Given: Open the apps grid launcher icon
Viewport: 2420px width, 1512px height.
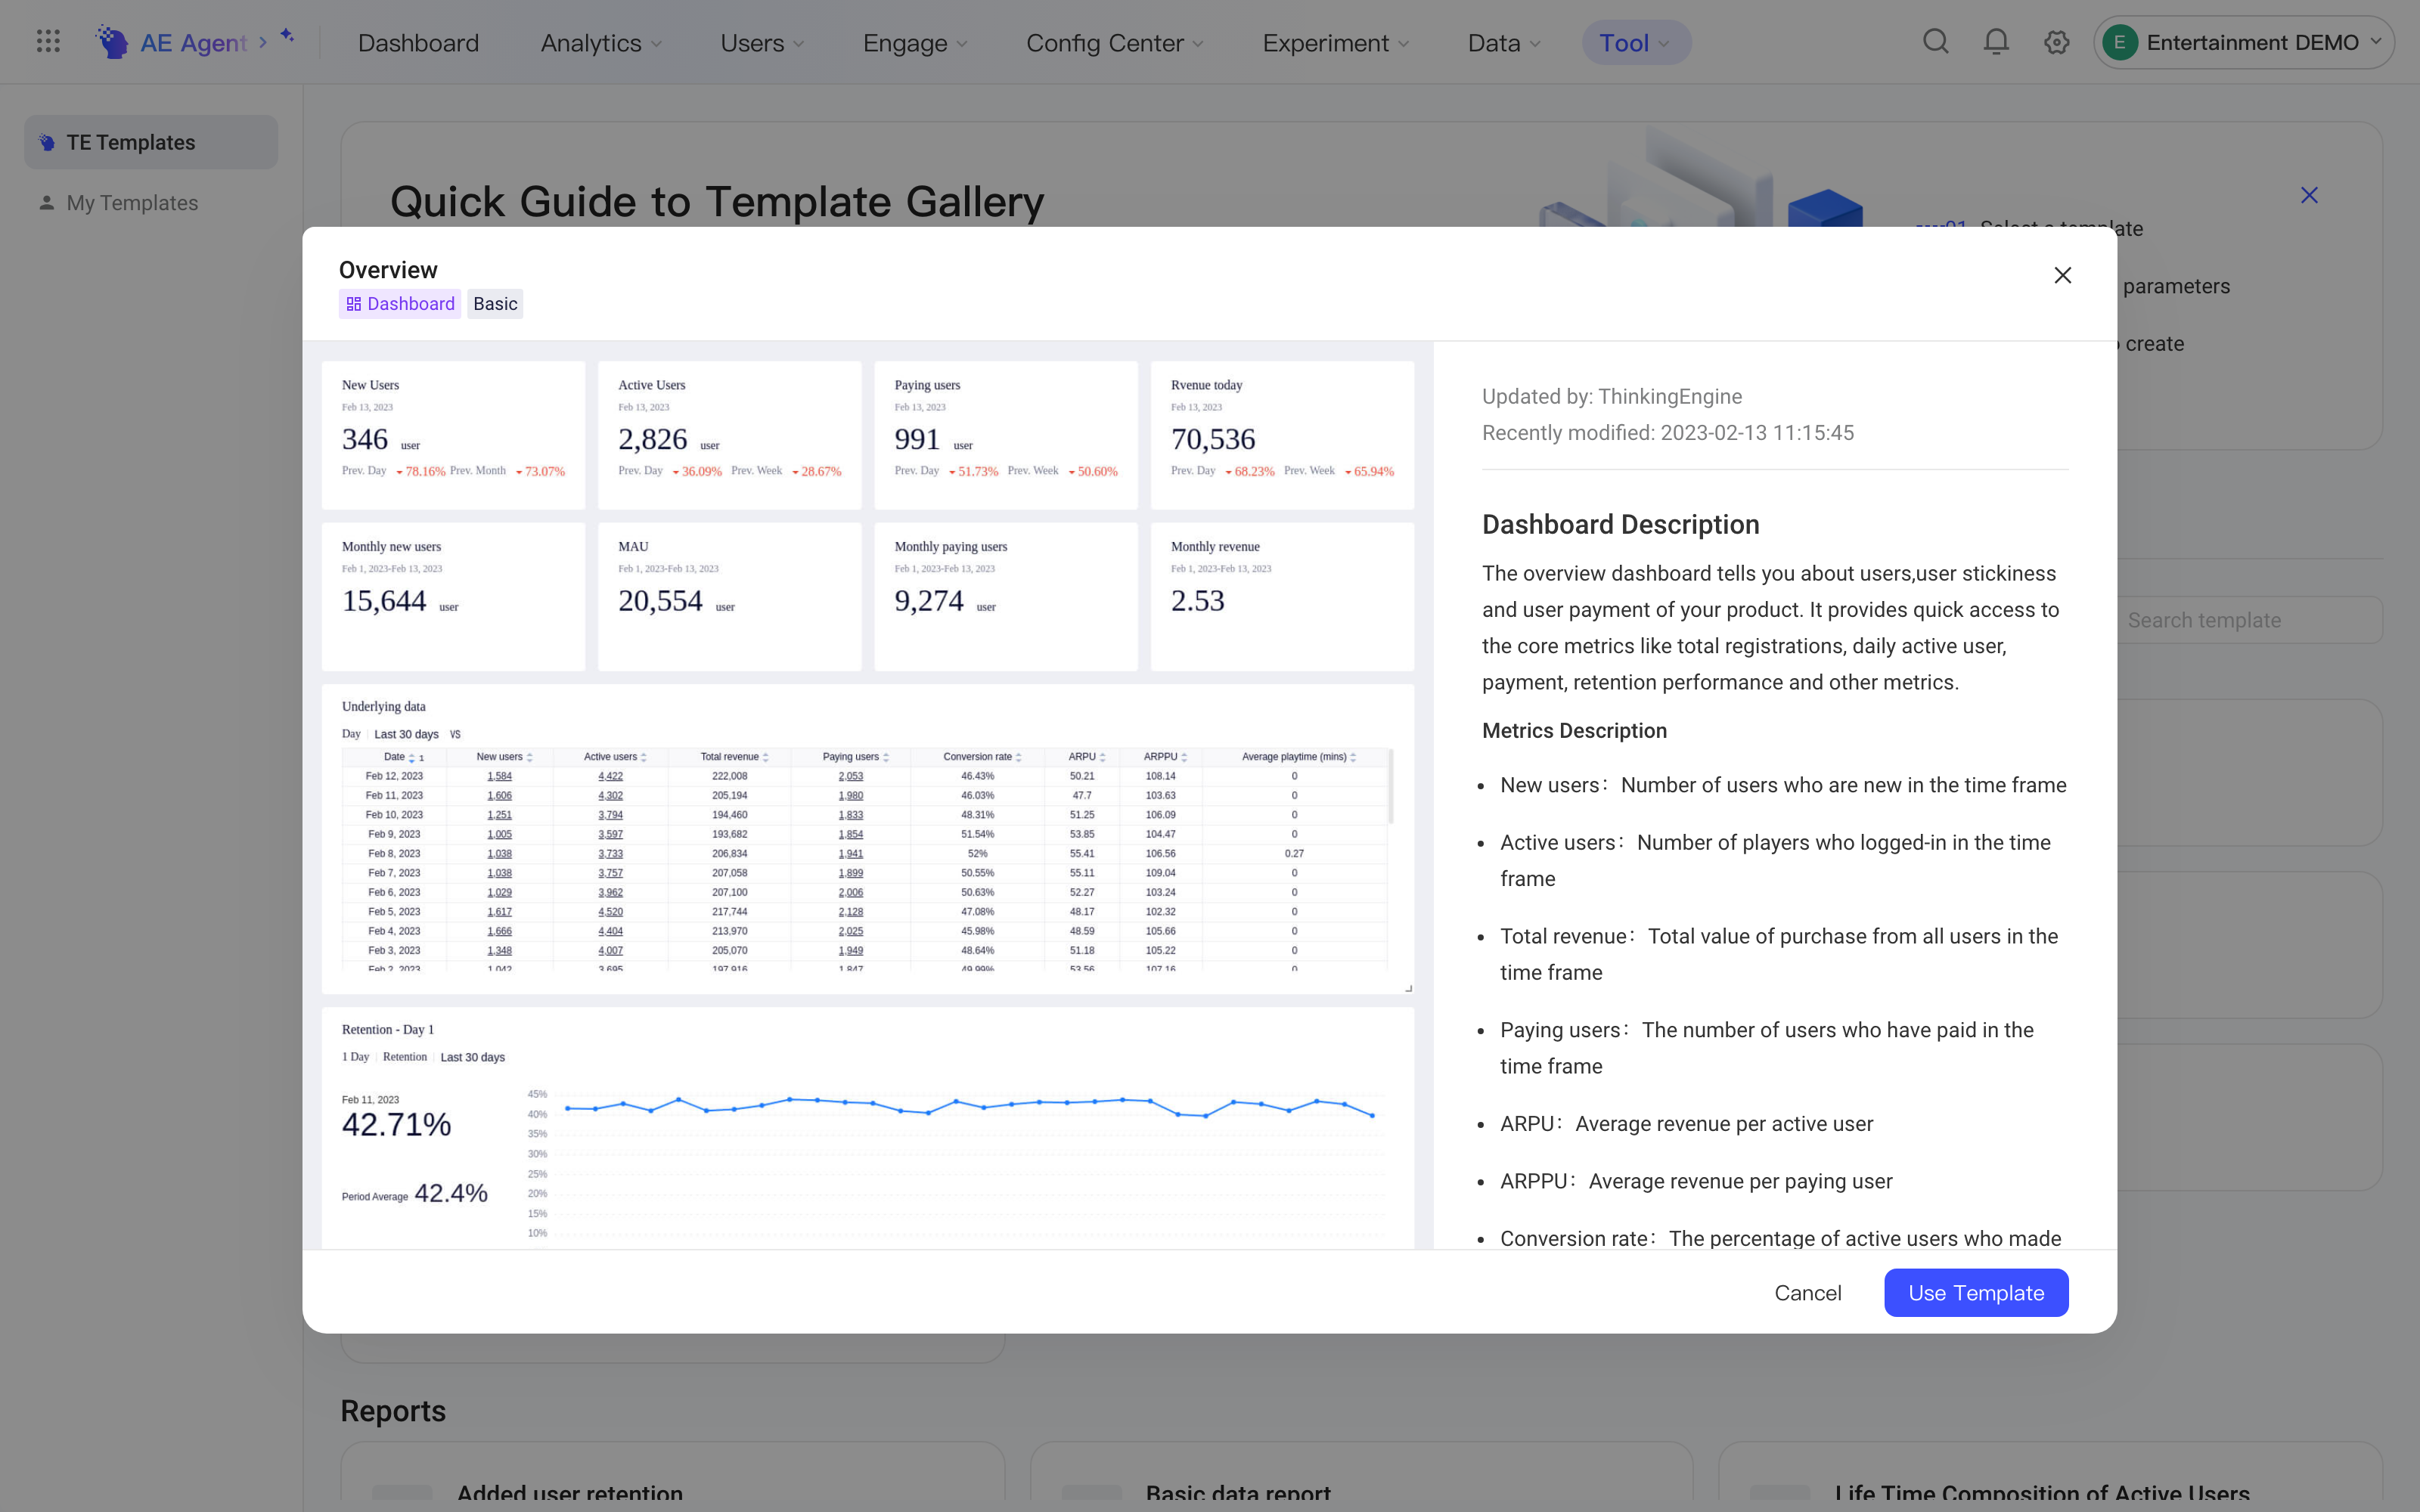Looking at the screenshot, I should [x=48, y=42].
